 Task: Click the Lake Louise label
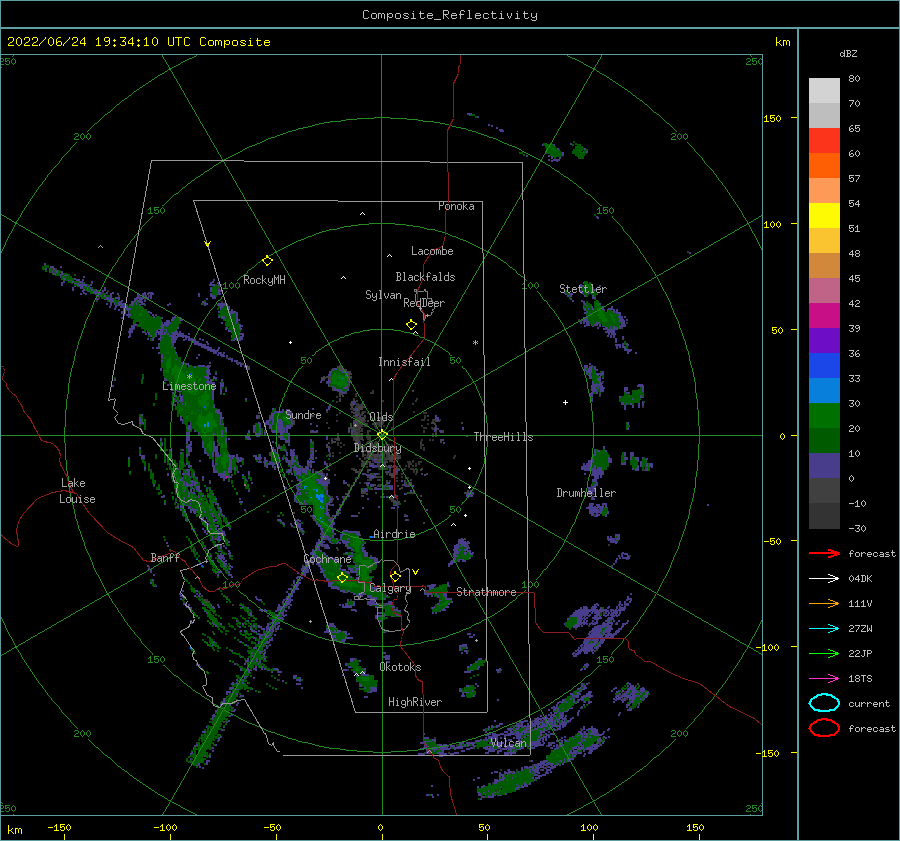coord(77,491)
